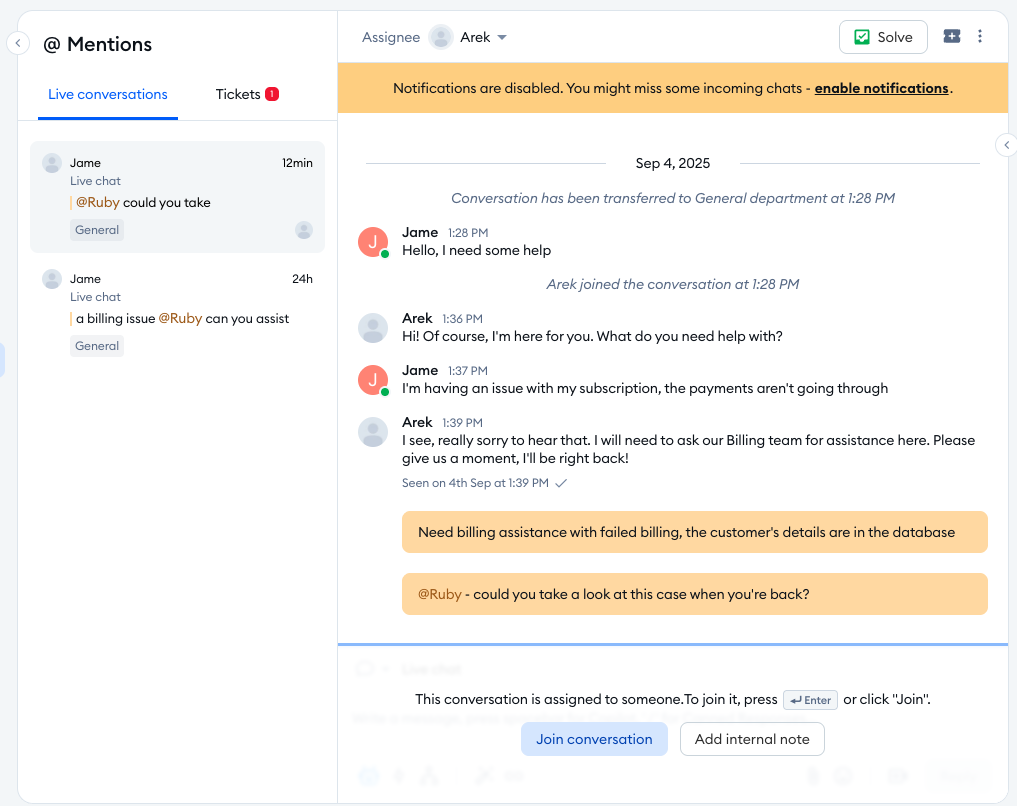Click the General tag on the 24h conversation

[97, 346]
